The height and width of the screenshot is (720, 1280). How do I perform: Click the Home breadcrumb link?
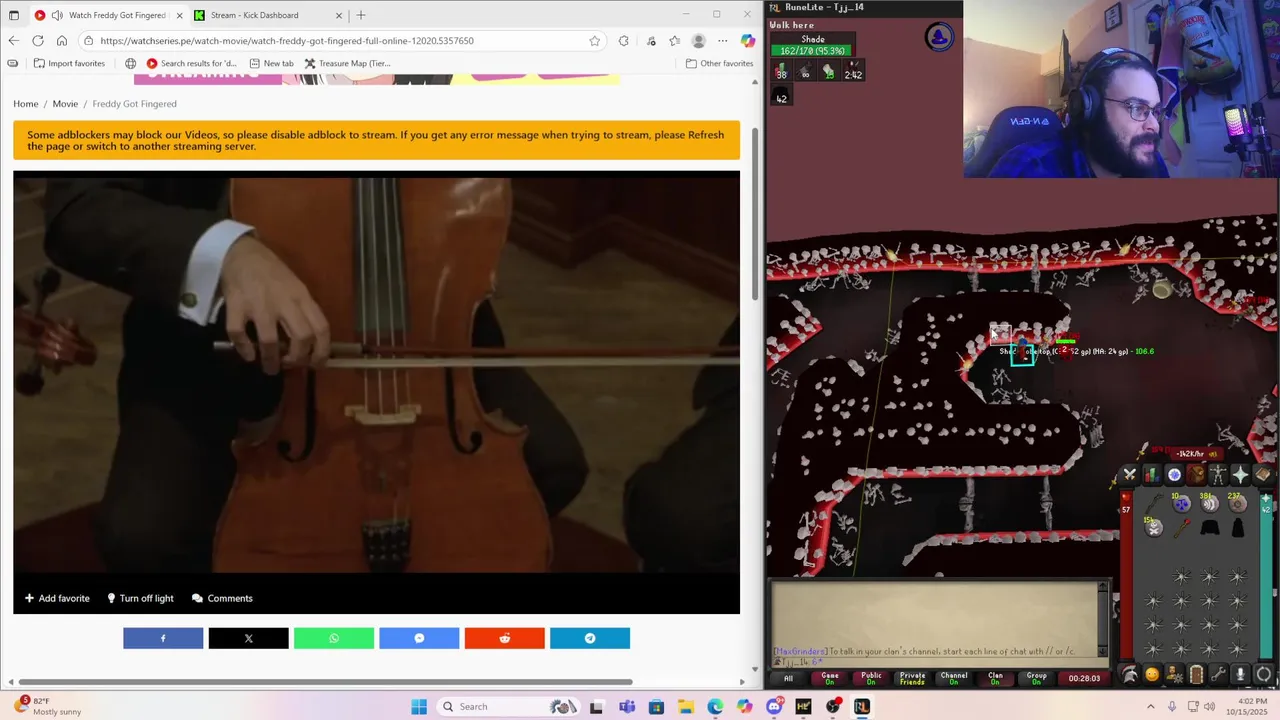point(26,104)
